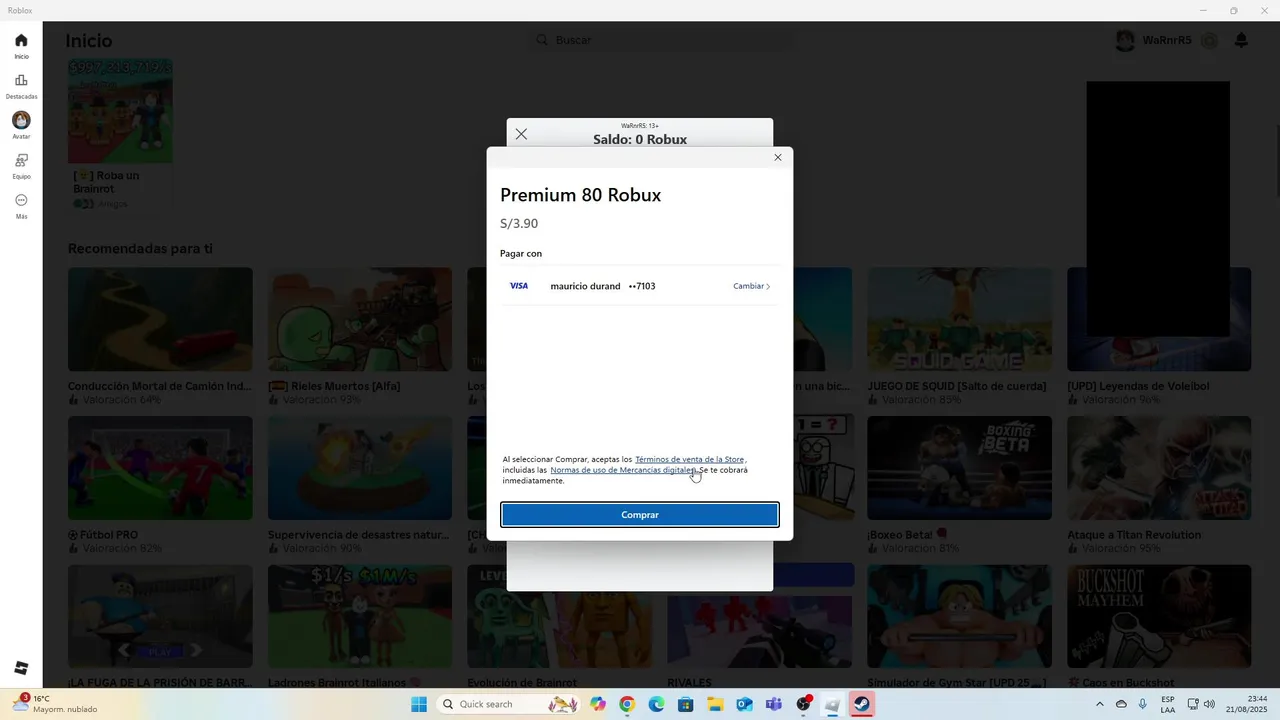Select the Visa mauricio durand card row
The height and width of the screenshot is (720, 1280).
tap(640, 286)
